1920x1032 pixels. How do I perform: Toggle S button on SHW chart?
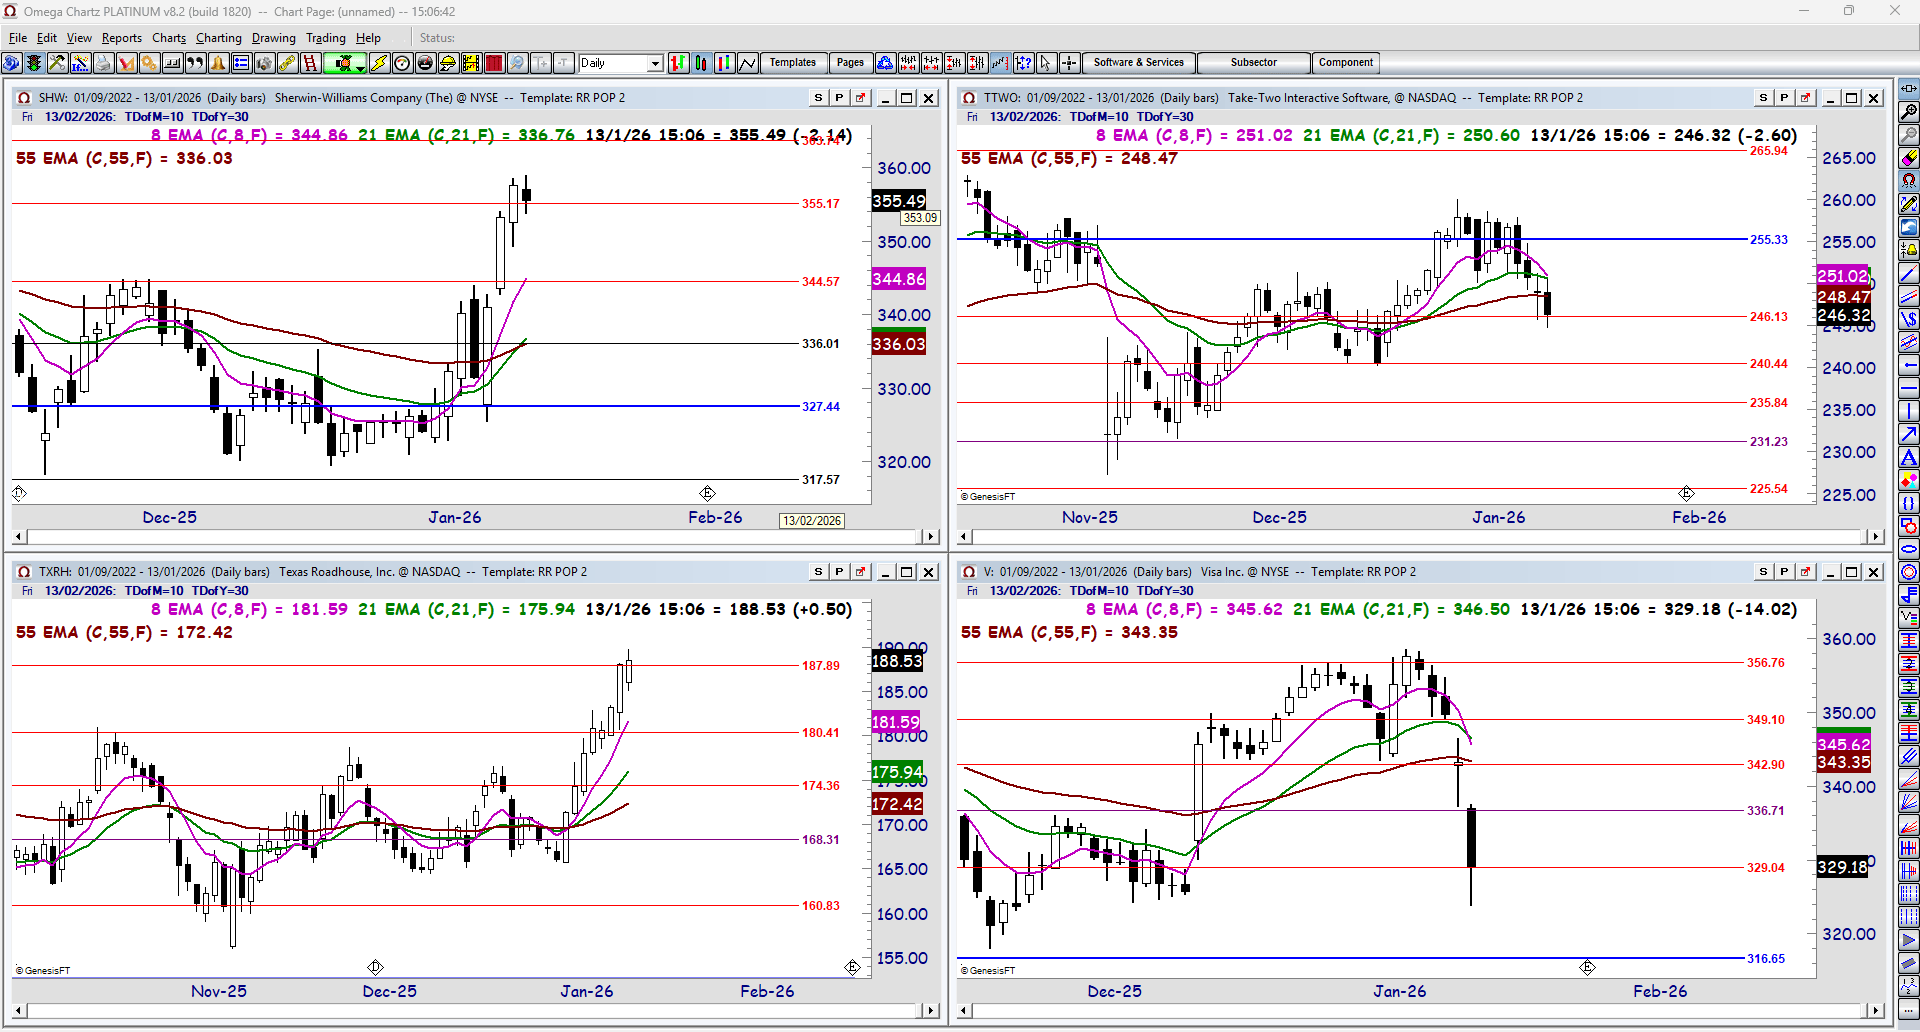point(818,98)
